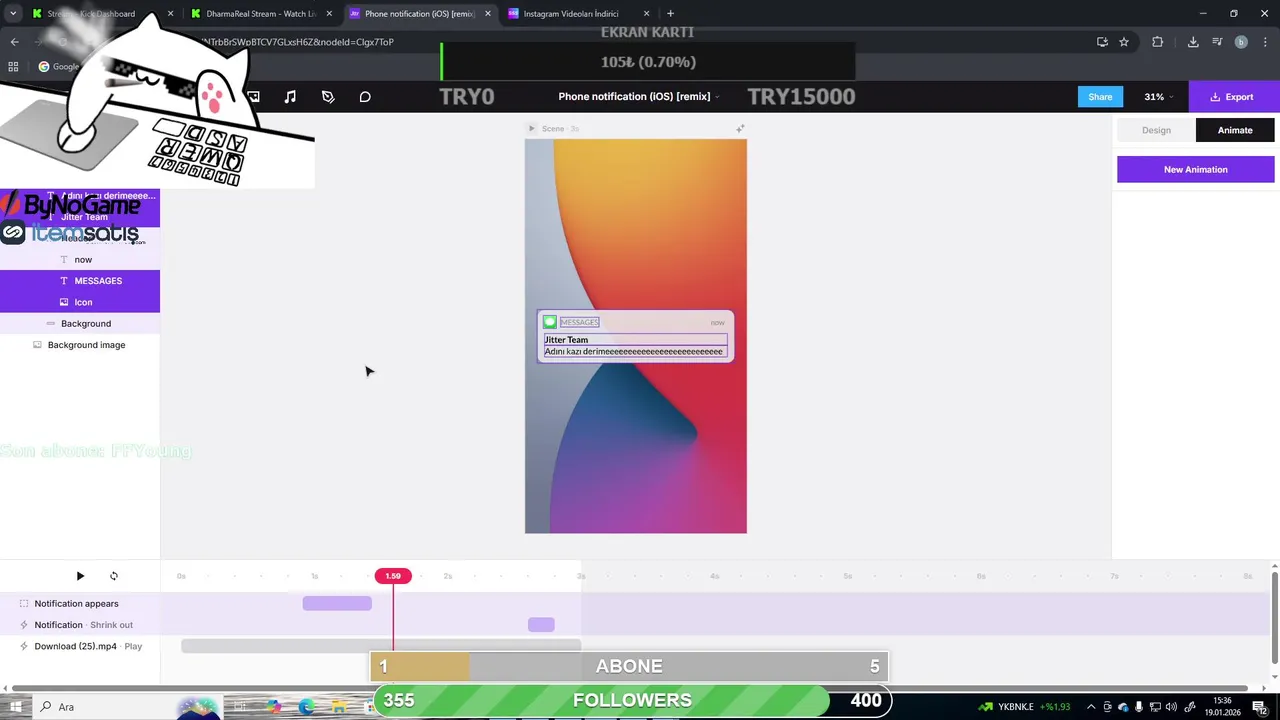The image size is (1280, 720).
Task: Click the taskbar clock showing 15:36
Action: click(x=1225, y=707)
